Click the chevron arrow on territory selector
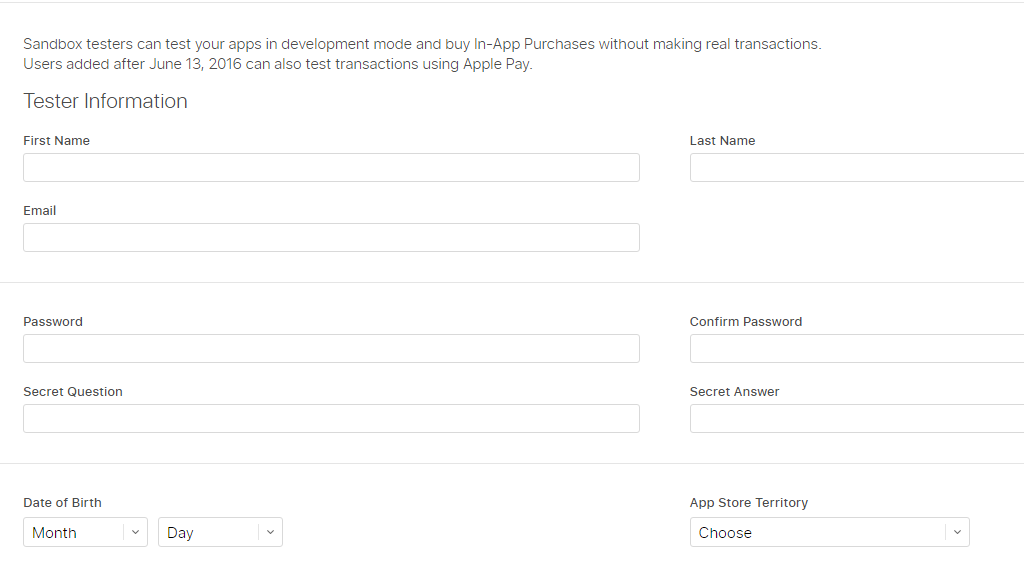 pos(957,532)
